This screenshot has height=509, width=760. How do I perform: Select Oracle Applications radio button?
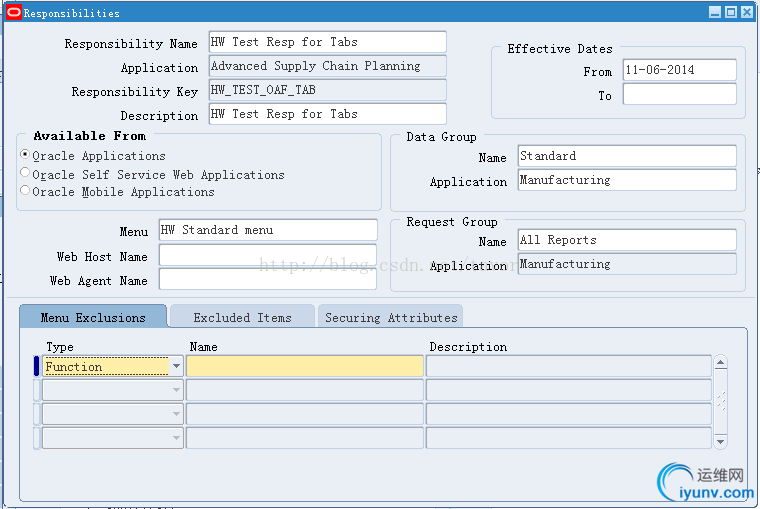pos(25,154)
